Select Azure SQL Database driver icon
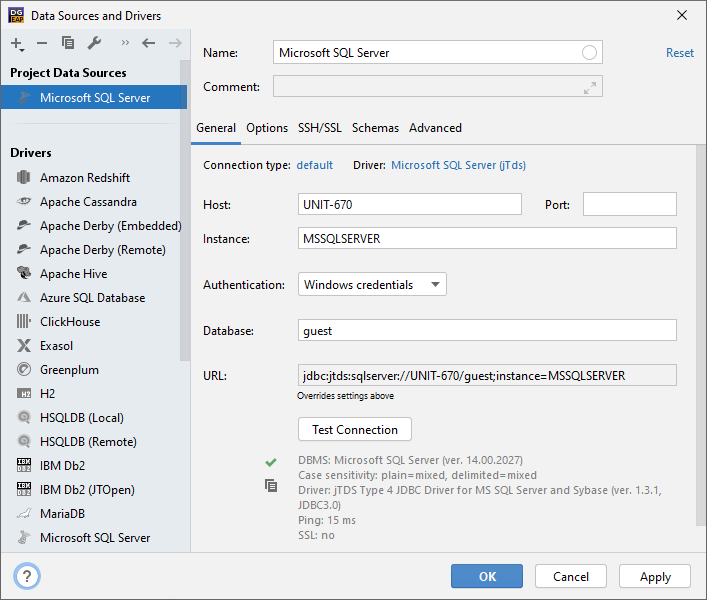 pyautogui.click(x=23, y=297)
